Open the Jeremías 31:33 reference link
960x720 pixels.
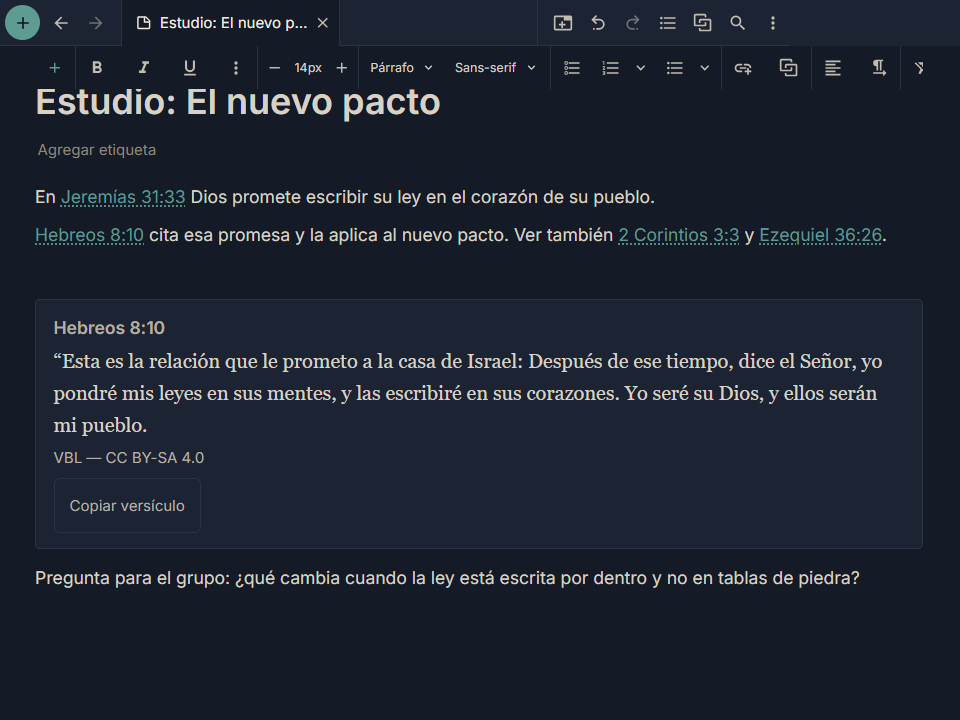123,197
